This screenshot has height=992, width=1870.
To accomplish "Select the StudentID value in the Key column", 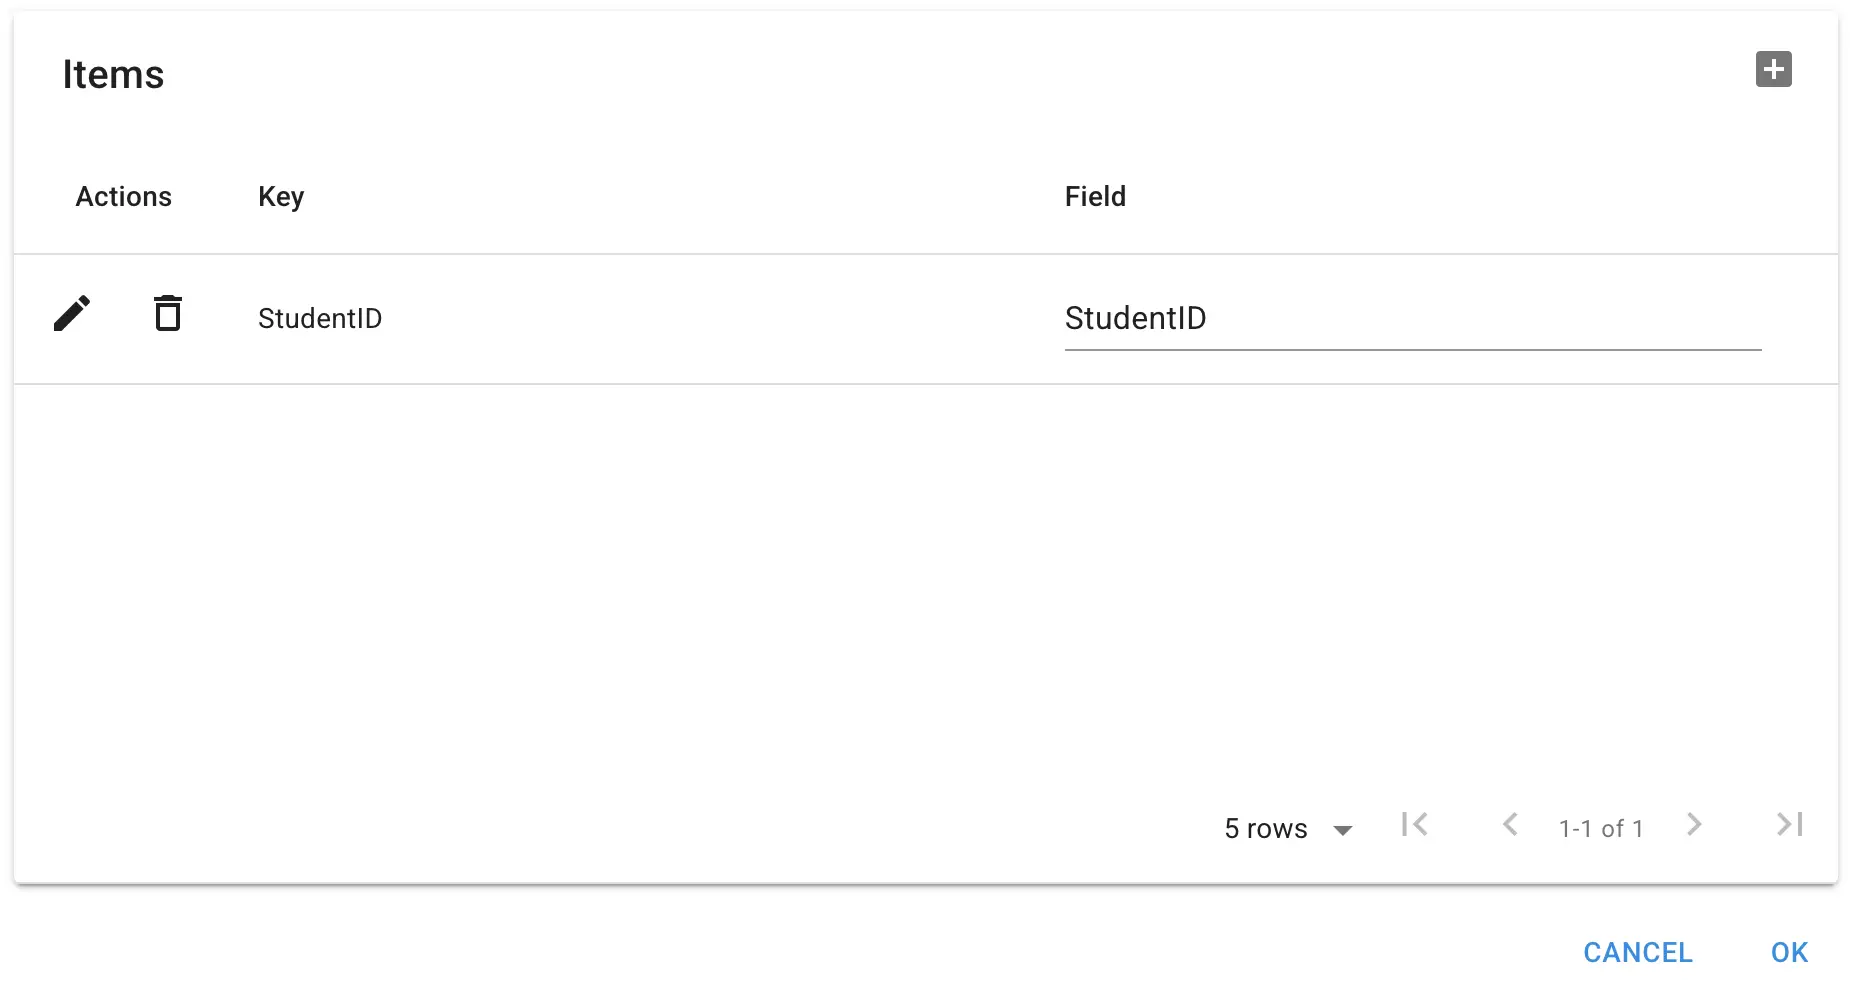I will click(320, 319).
